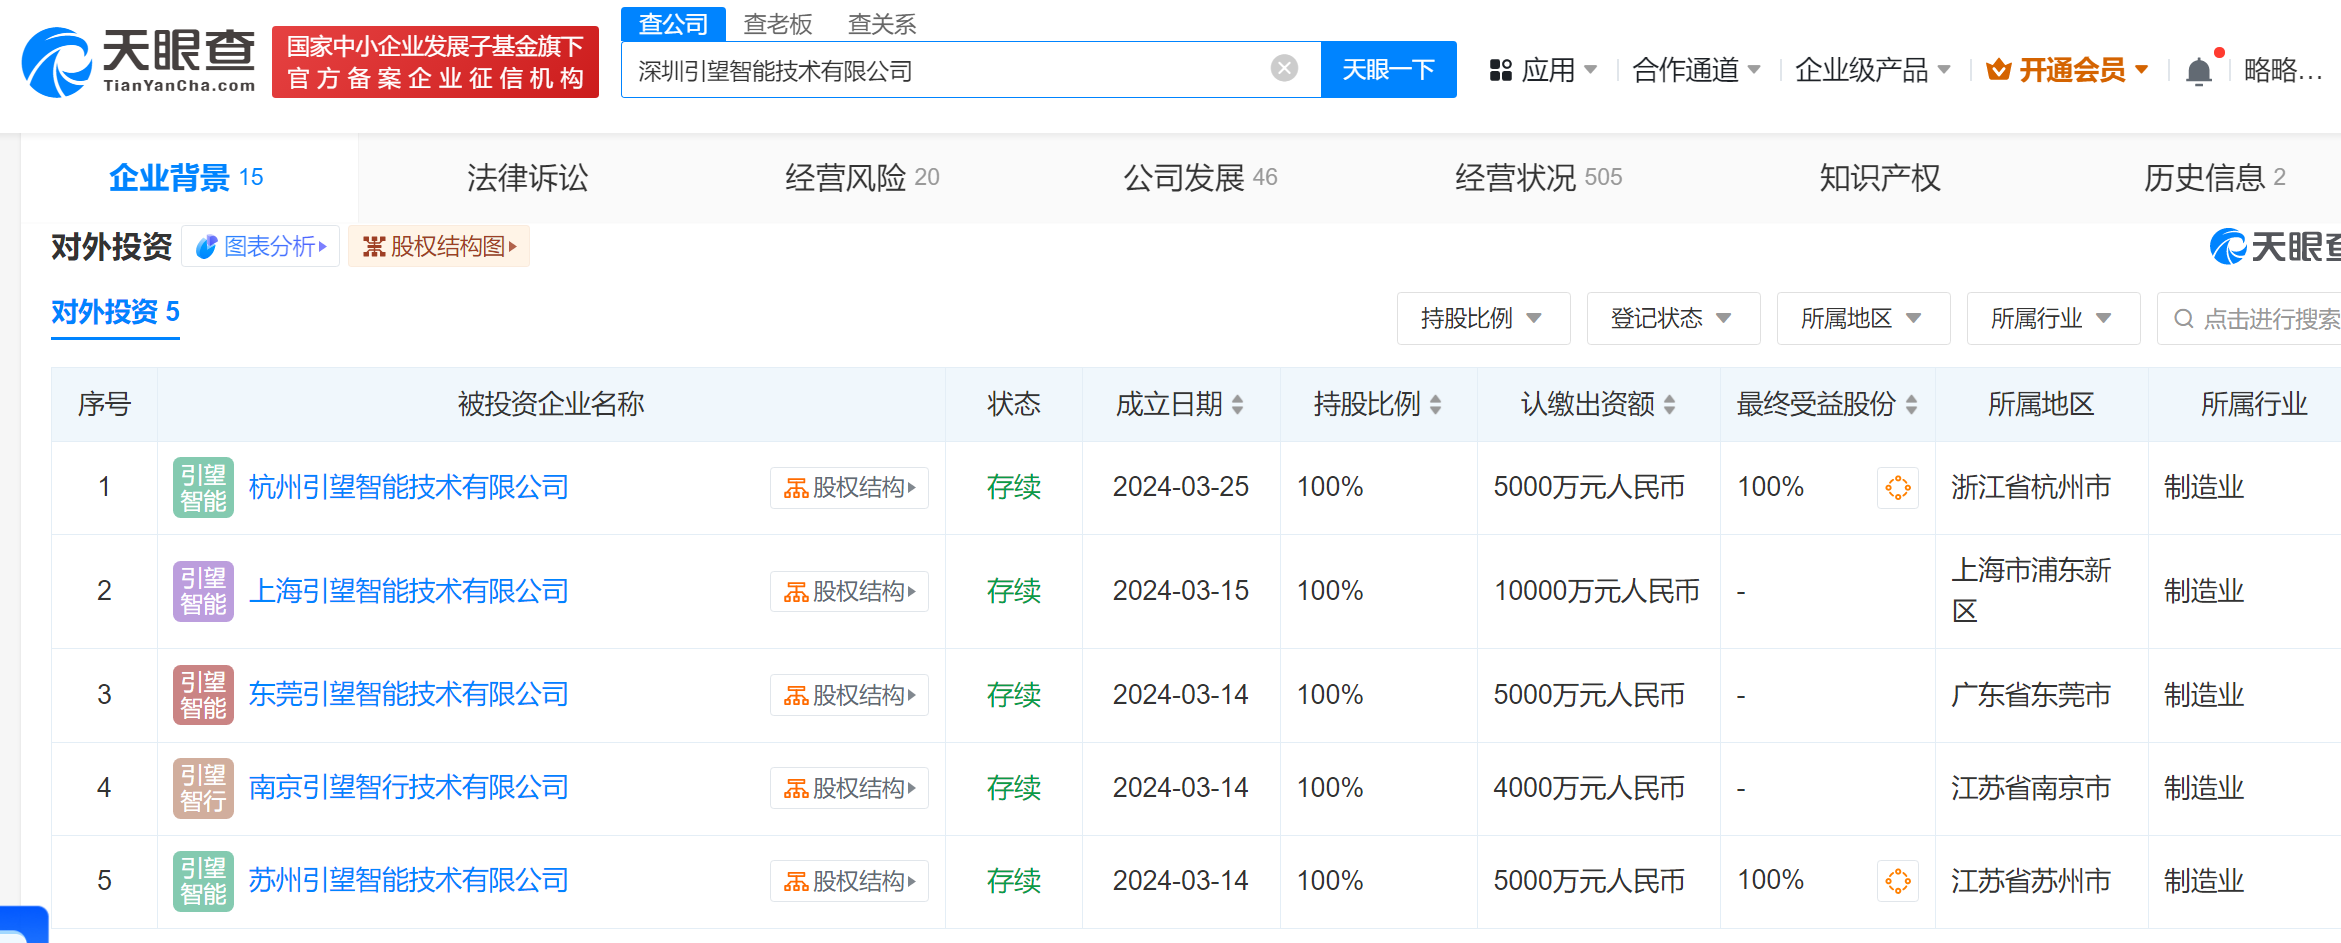This screenshot has height=943, width=2341.
Task: Click the Nanjing company logo thumbnail
Action: [203, 788]
